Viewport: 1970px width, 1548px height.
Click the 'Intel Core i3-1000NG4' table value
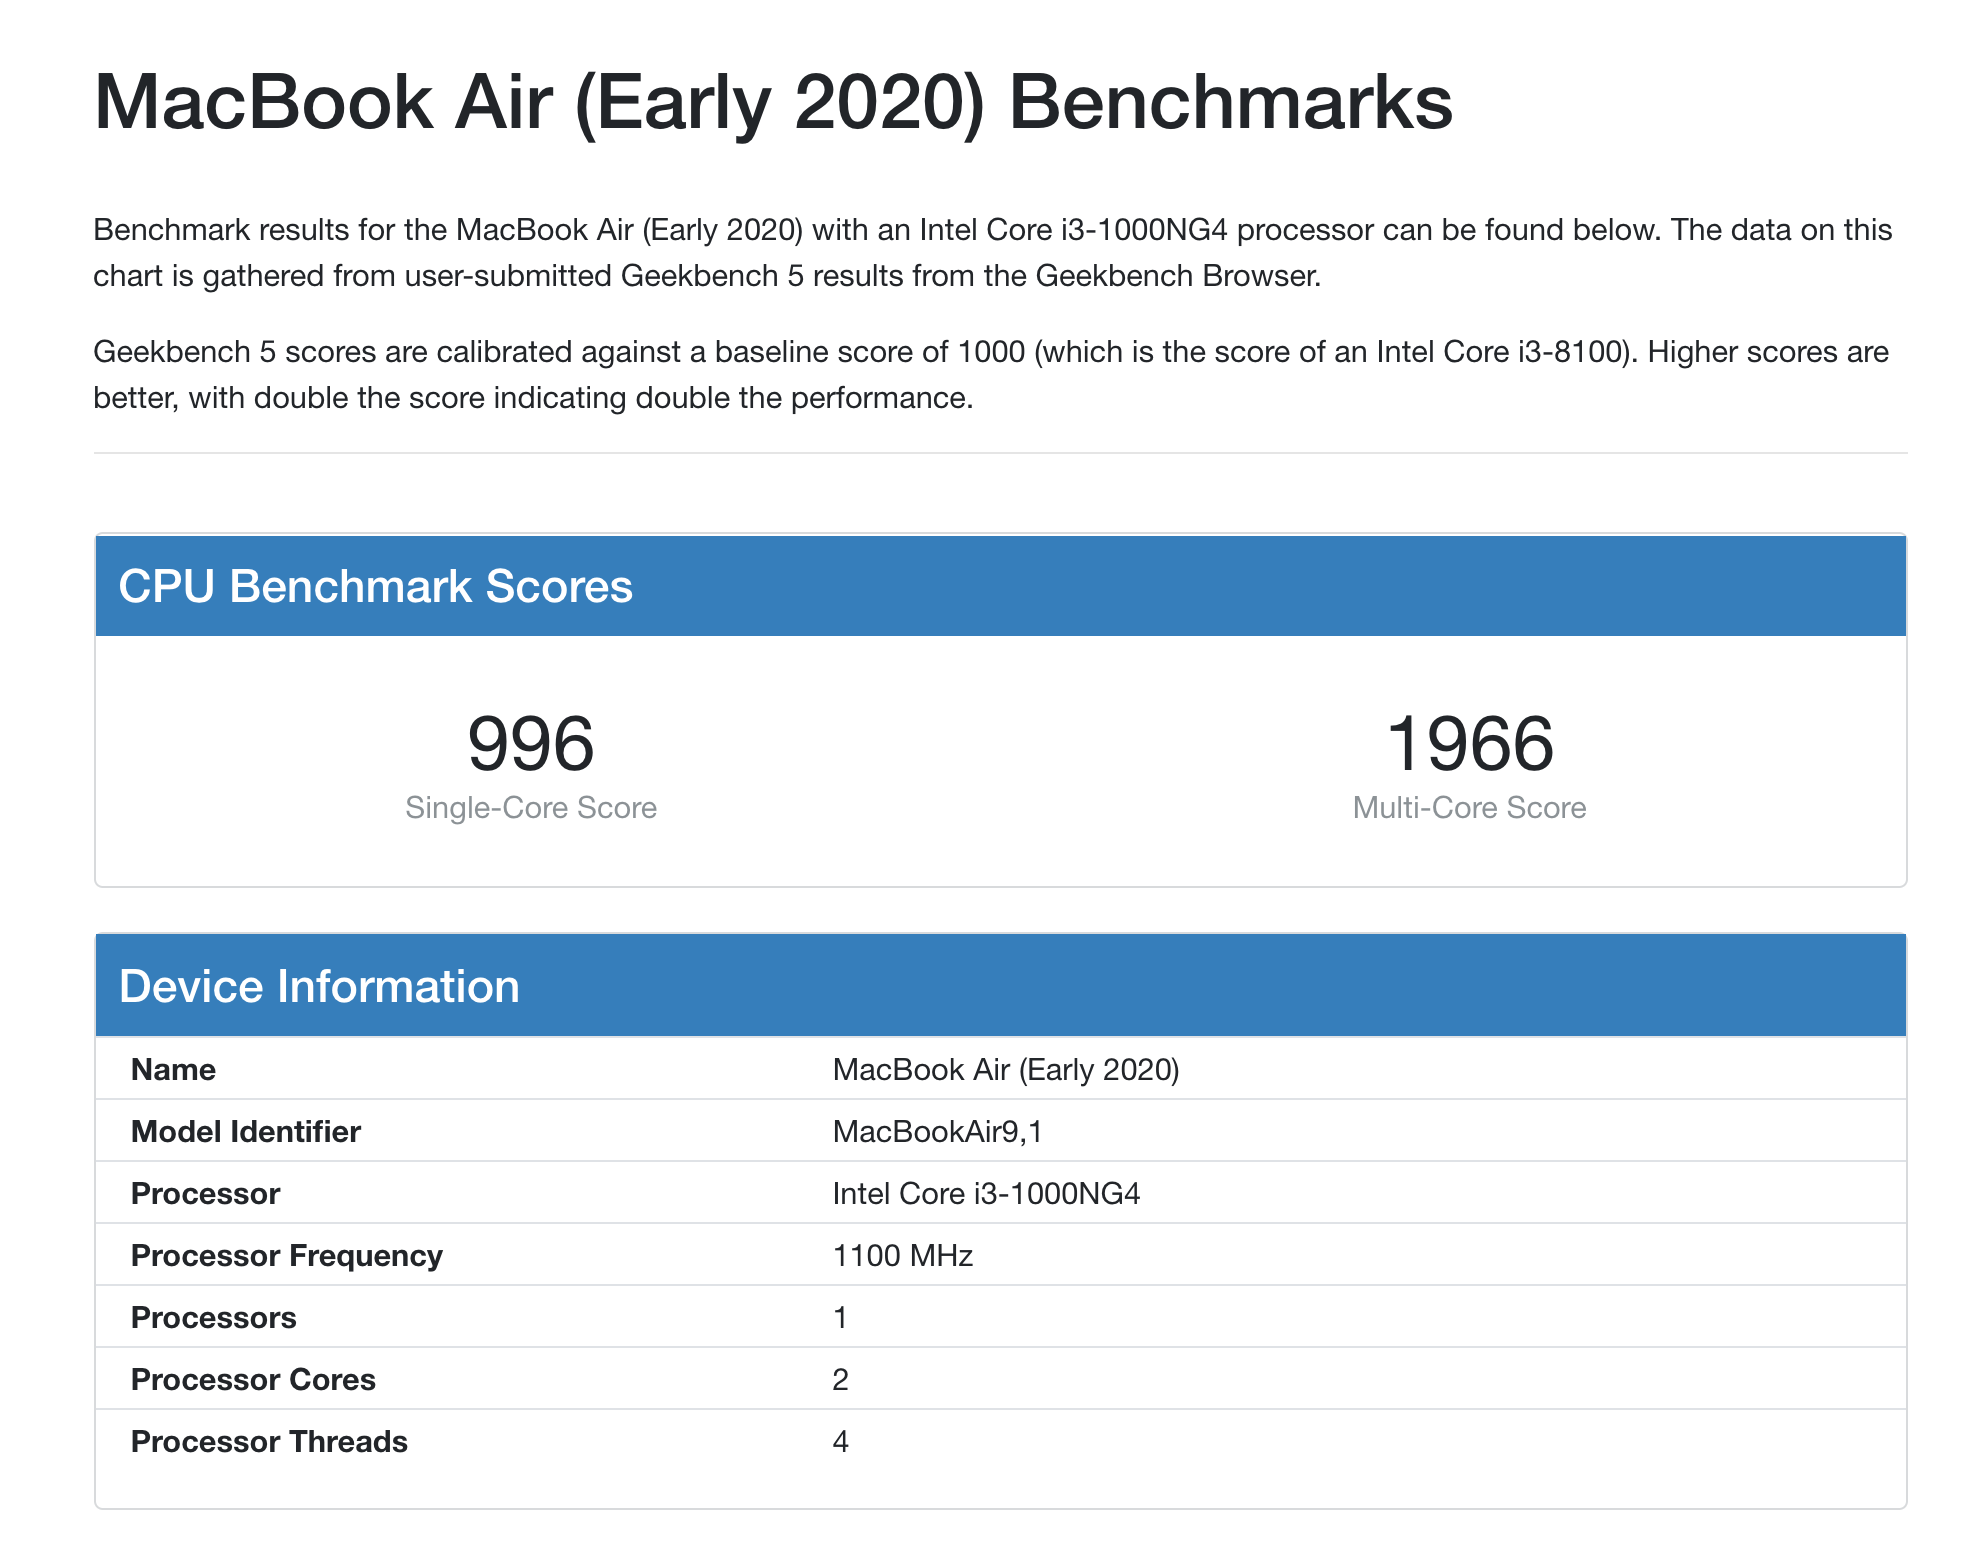pos(986,1194)
